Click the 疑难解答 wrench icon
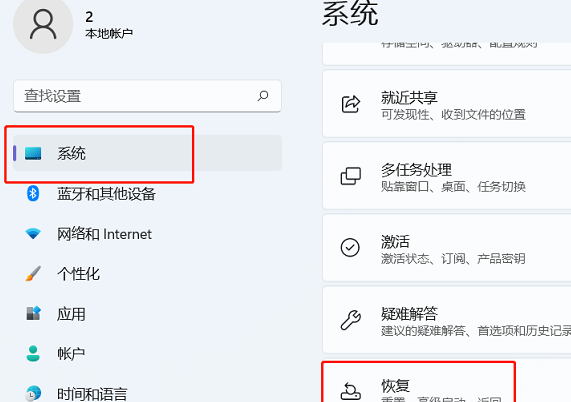Viewport: 571px width, 402px height. [x=350, y=320]
